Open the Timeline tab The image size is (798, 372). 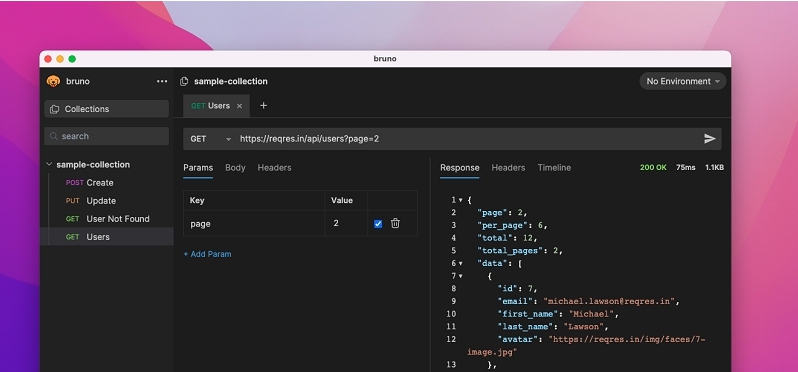554,167
